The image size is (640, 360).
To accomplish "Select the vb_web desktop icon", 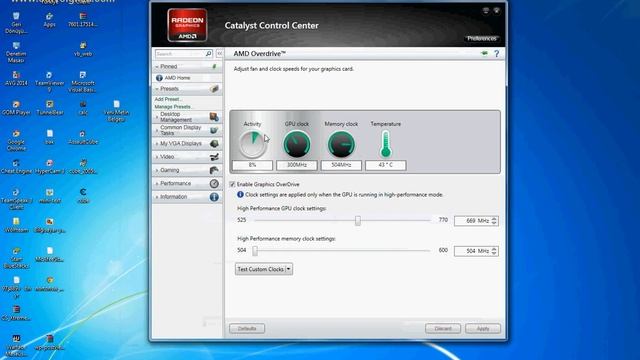I will click(83, 49).
